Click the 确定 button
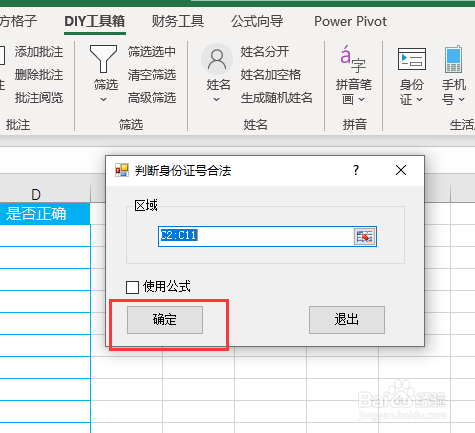This screenshot has width=475, height=433. point(165,320)
